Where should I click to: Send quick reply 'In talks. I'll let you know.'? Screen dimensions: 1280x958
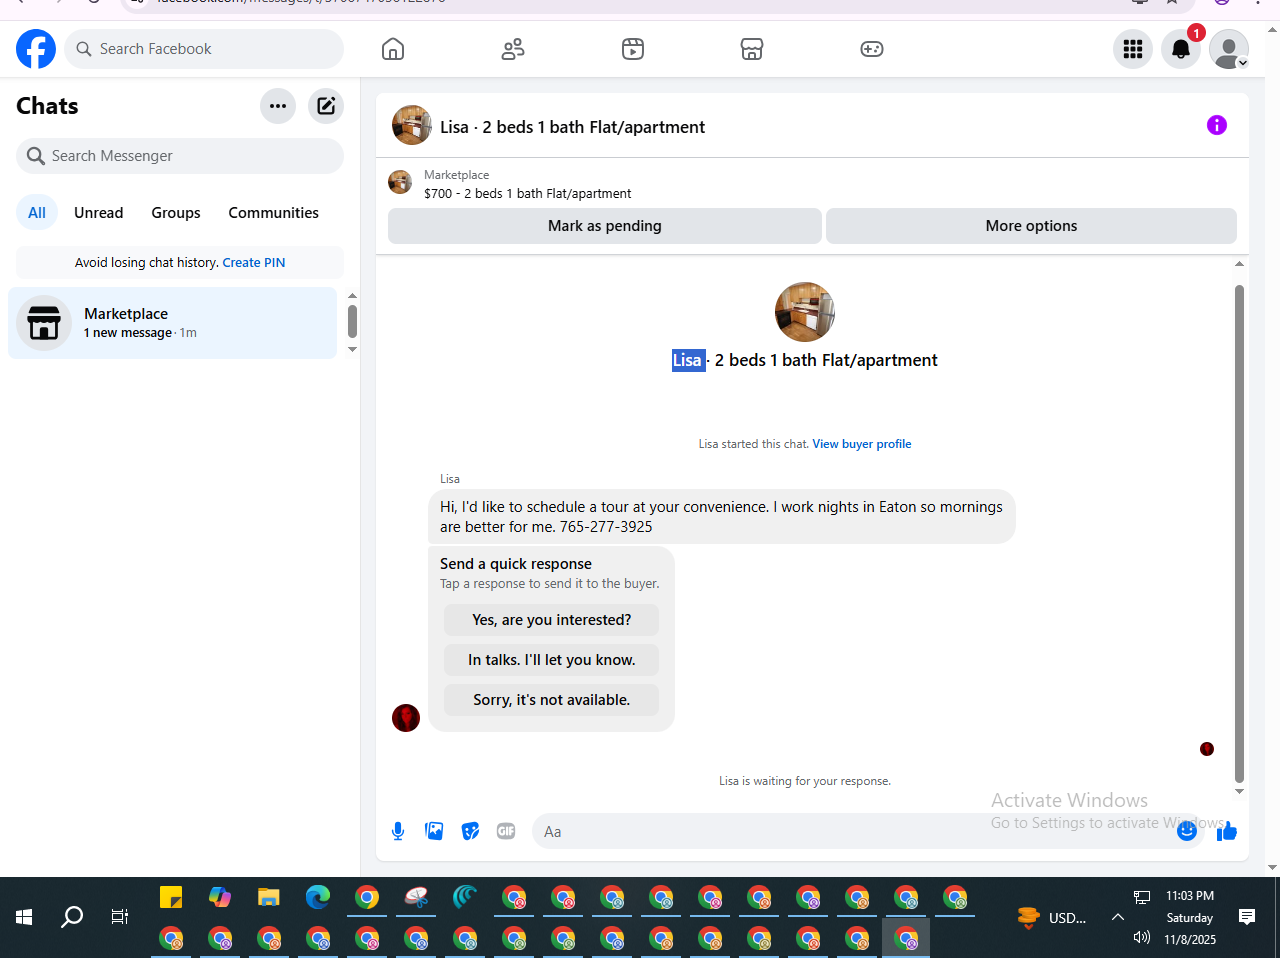(x=552, y=660)
